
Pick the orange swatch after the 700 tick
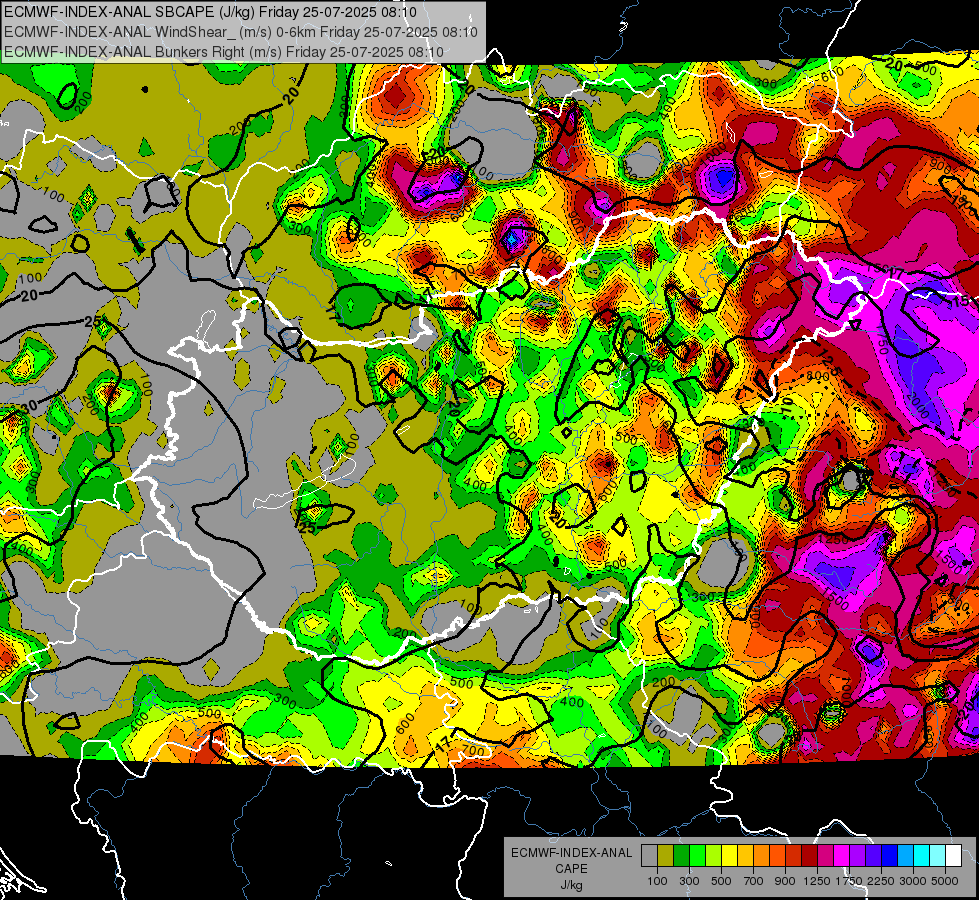tap(762, 856)
